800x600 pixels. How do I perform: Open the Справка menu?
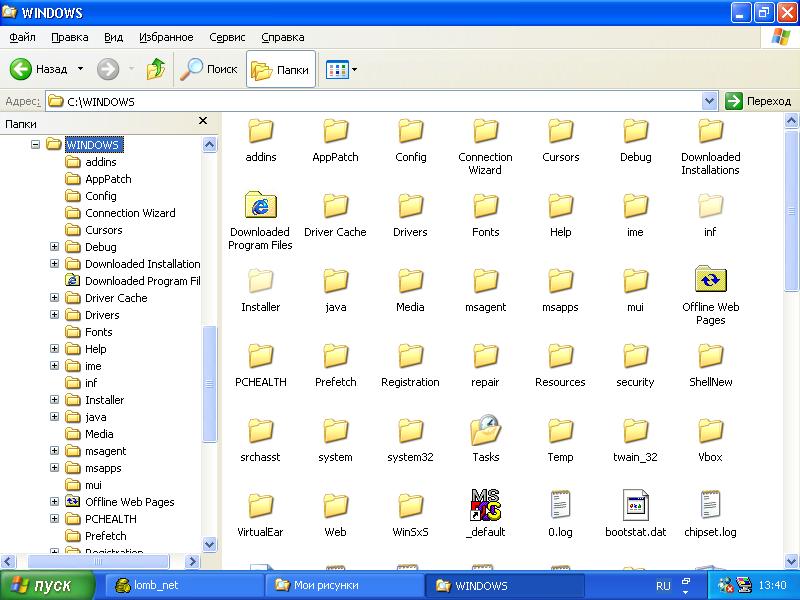point(283,37)
